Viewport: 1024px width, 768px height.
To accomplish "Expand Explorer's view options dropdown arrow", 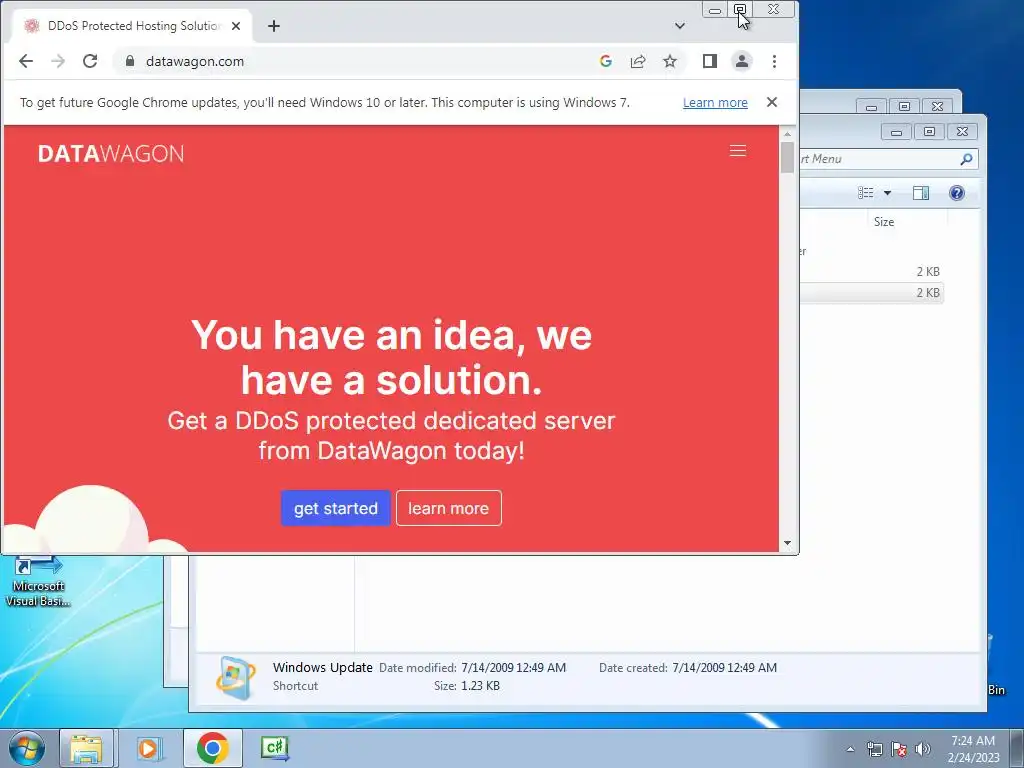I will pos(887,193).
